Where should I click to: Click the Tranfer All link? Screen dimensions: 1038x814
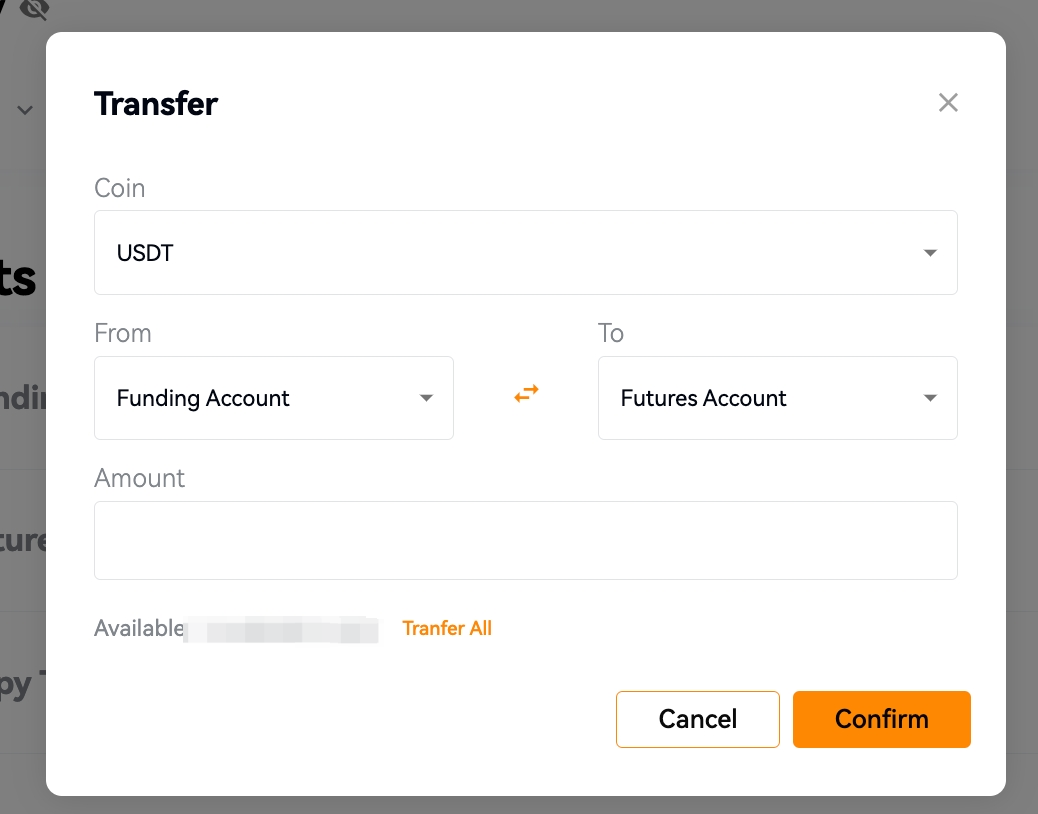[447, 628]
